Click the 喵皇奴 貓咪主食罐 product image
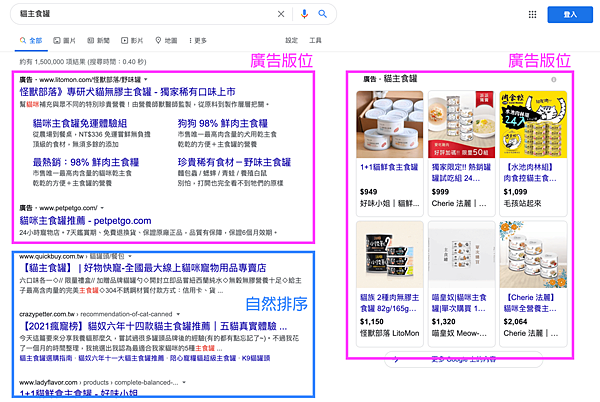 point(461,255)
